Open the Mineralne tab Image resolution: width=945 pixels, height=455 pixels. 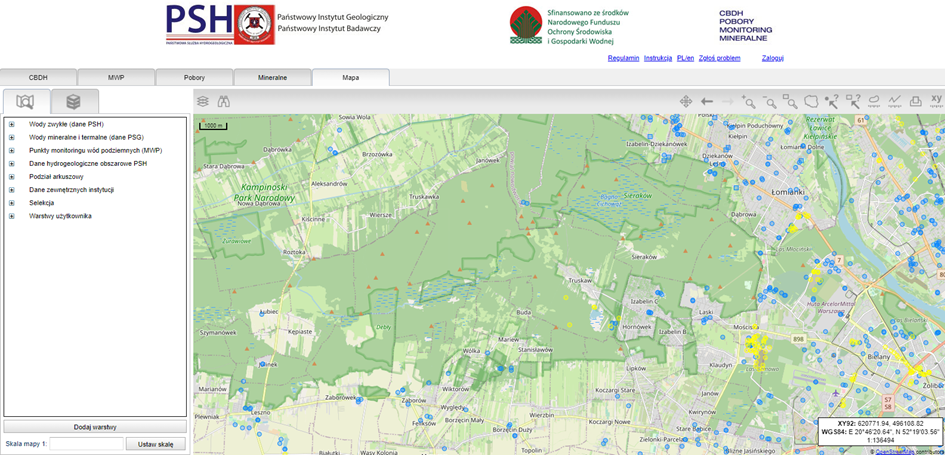[272, 77]
